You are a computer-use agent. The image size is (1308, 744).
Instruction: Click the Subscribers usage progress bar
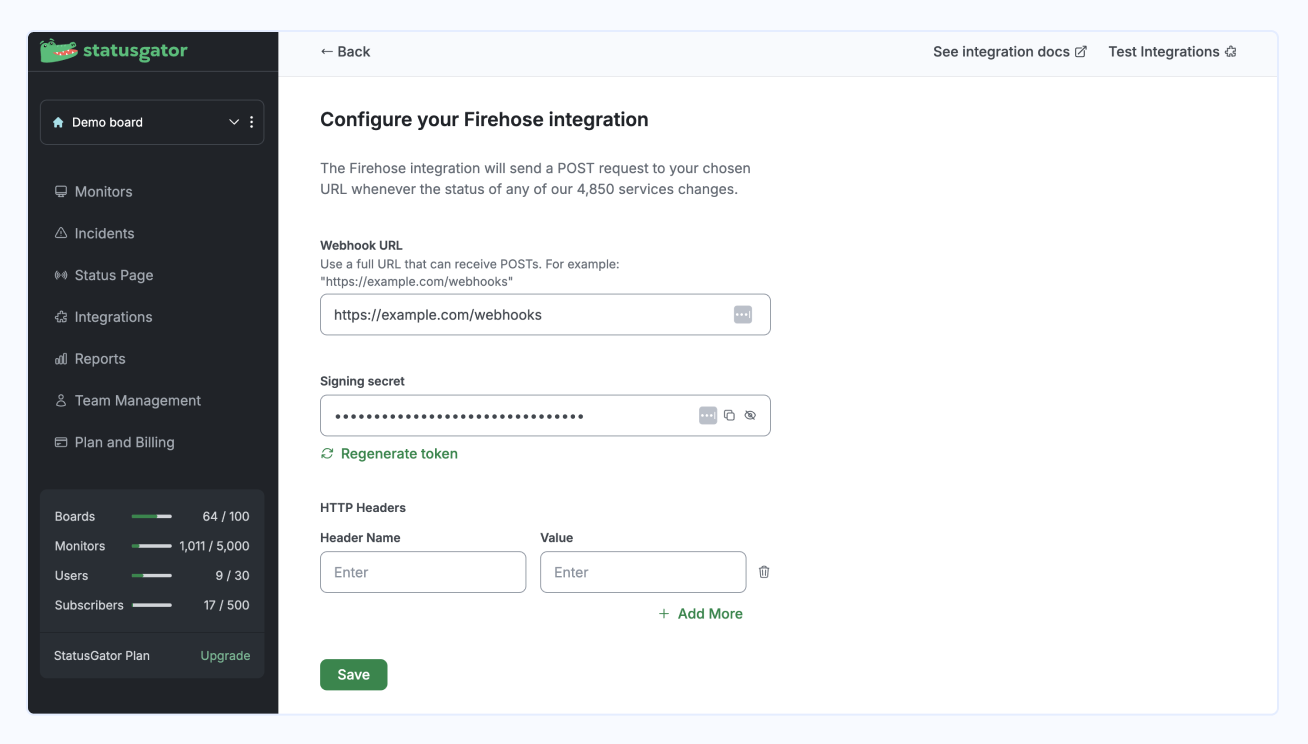(x=152, y=605)
